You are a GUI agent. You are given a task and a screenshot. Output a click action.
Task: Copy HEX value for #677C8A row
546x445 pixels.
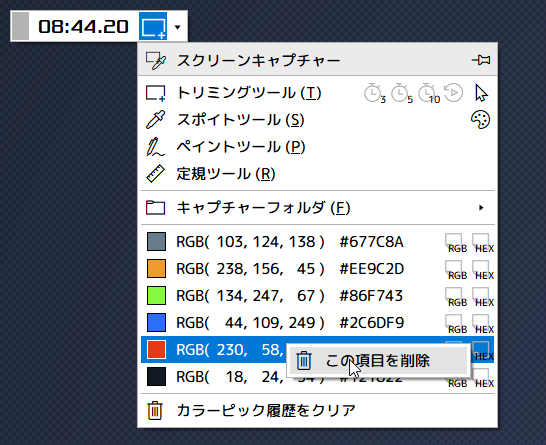[x=483, y=243]
